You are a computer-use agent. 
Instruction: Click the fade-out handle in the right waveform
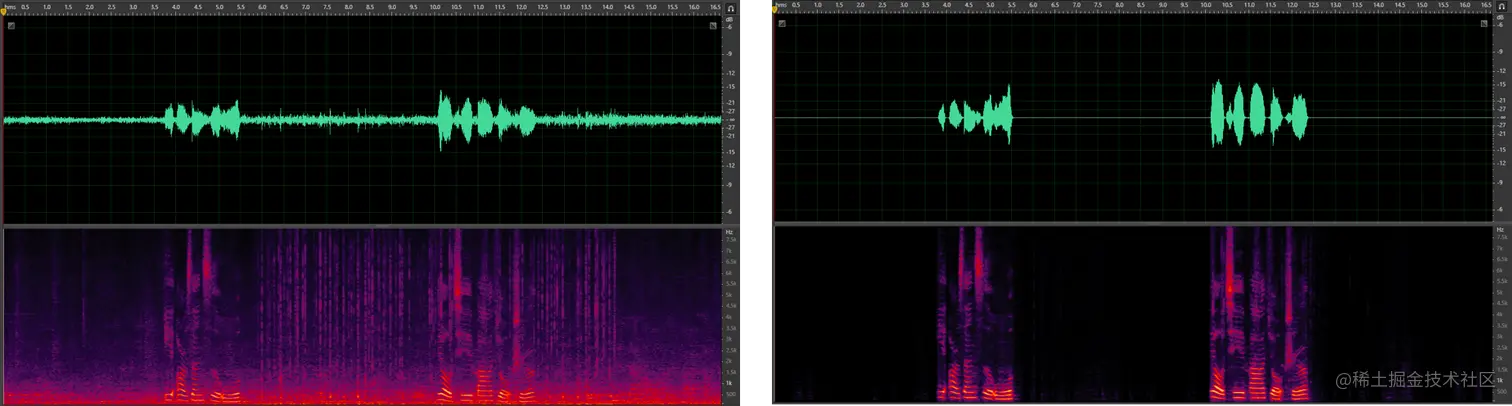[1484, 24]
